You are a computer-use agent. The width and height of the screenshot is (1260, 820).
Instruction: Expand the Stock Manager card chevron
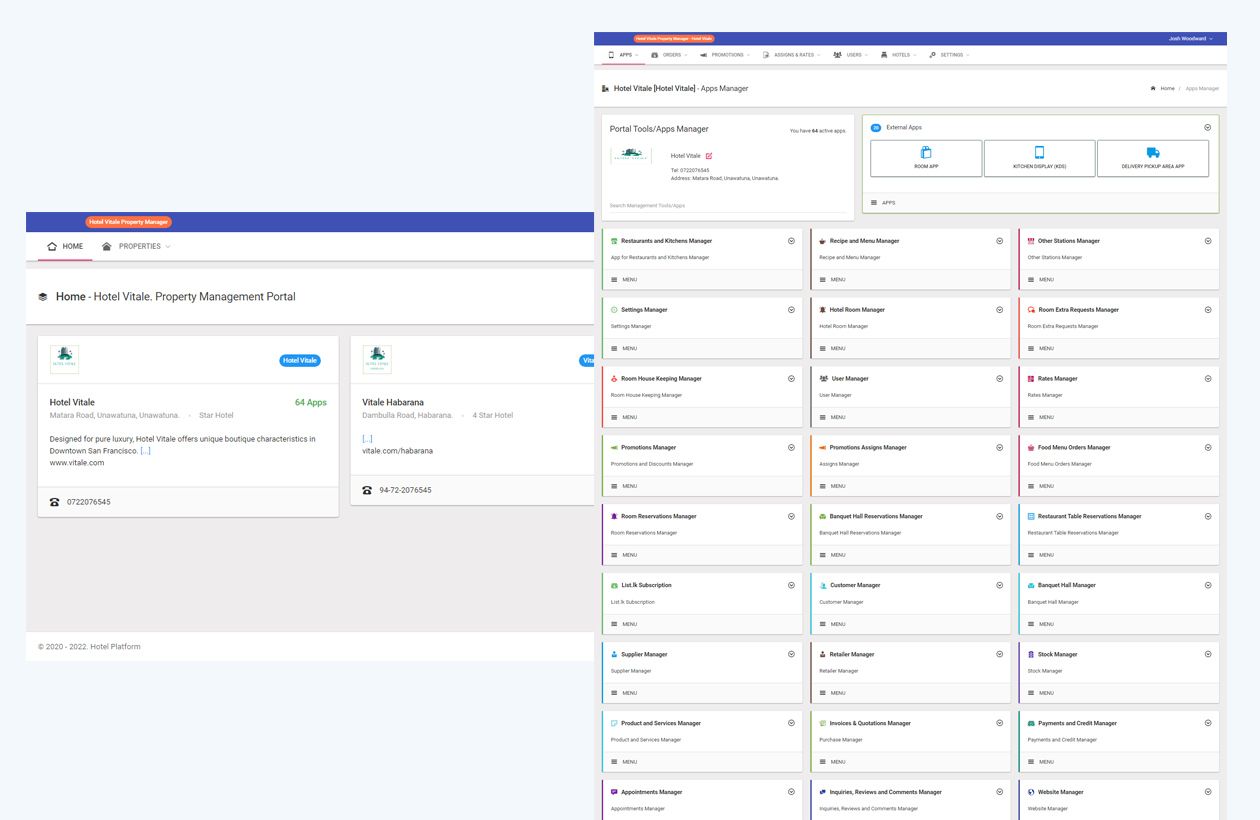[1208, 654]
